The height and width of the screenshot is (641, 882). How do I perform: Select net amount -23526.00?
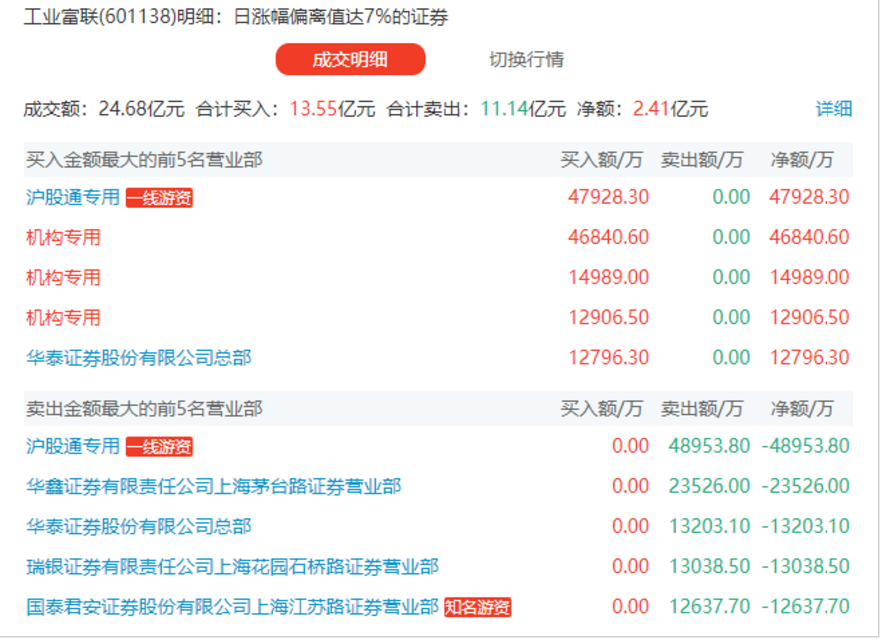pyautogui.click(x=806, y=486)
